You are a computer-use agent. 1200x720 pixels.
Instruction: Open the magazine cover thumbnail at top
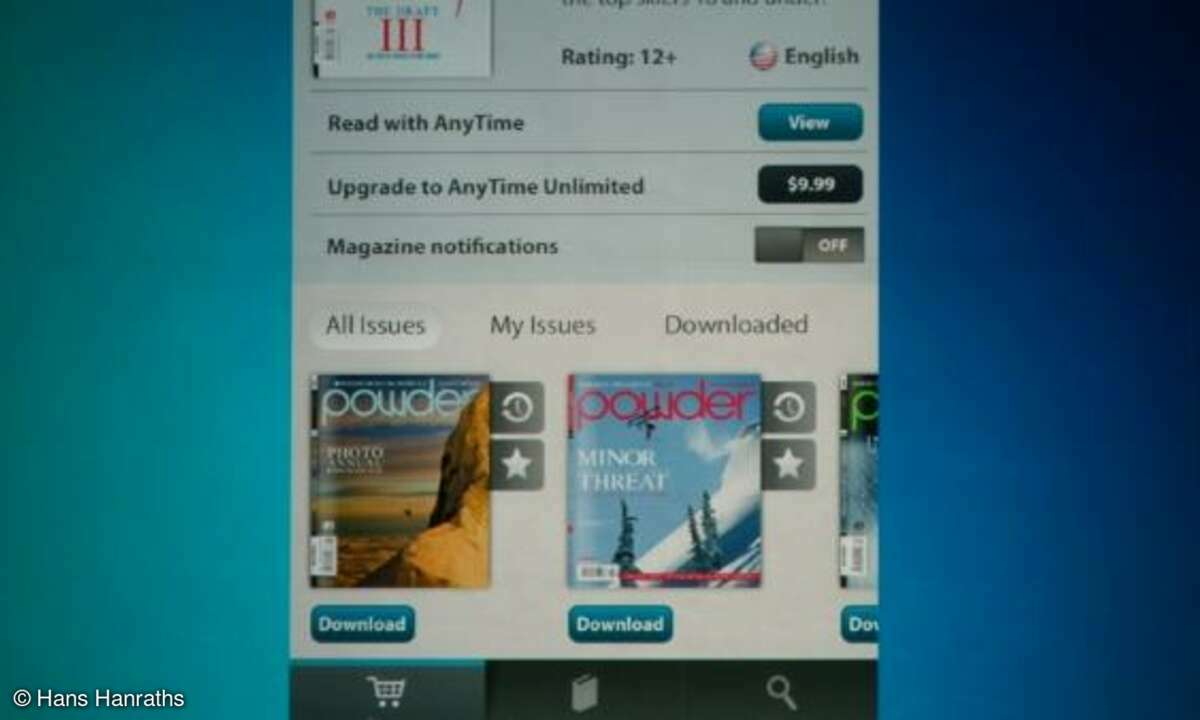pyautogui.click(x=402, y=38)
